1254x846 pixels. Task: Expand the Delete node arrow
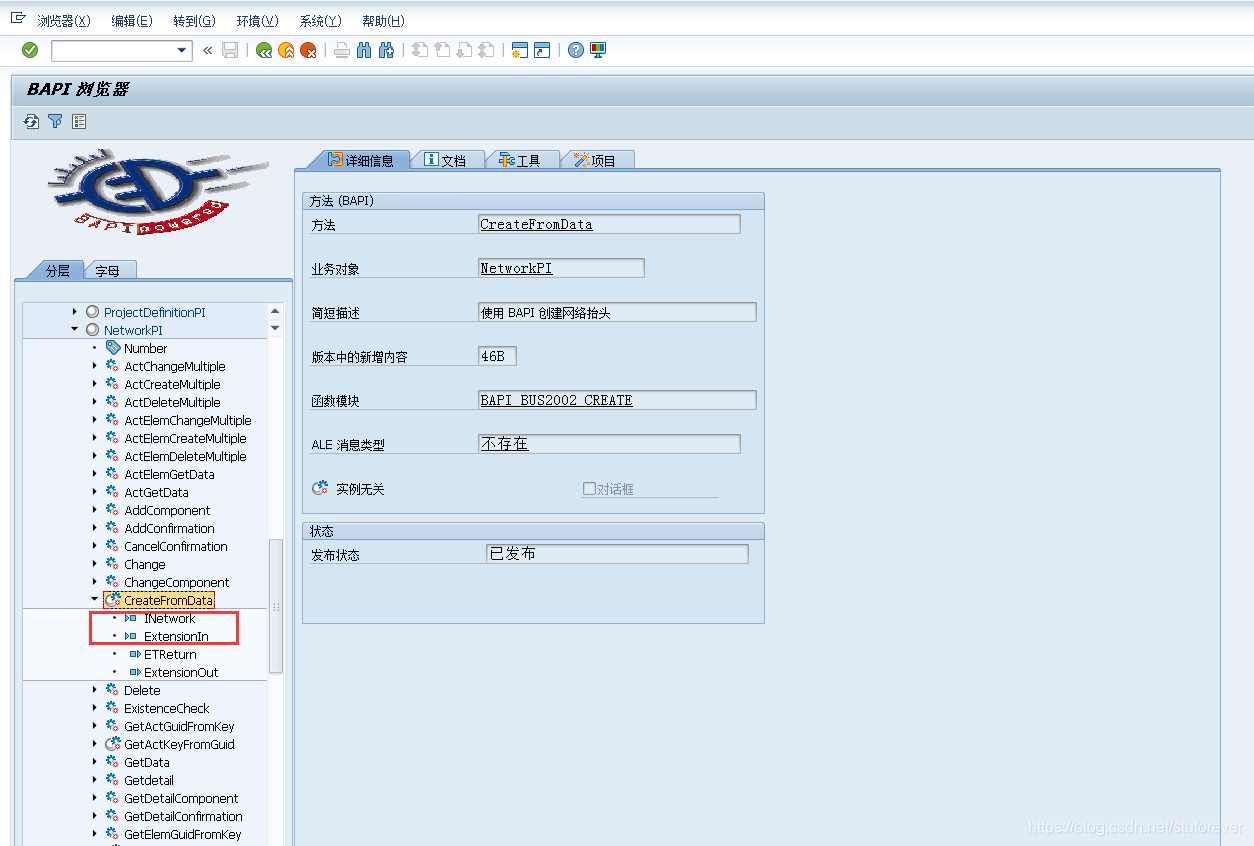[x=95, y=690]
